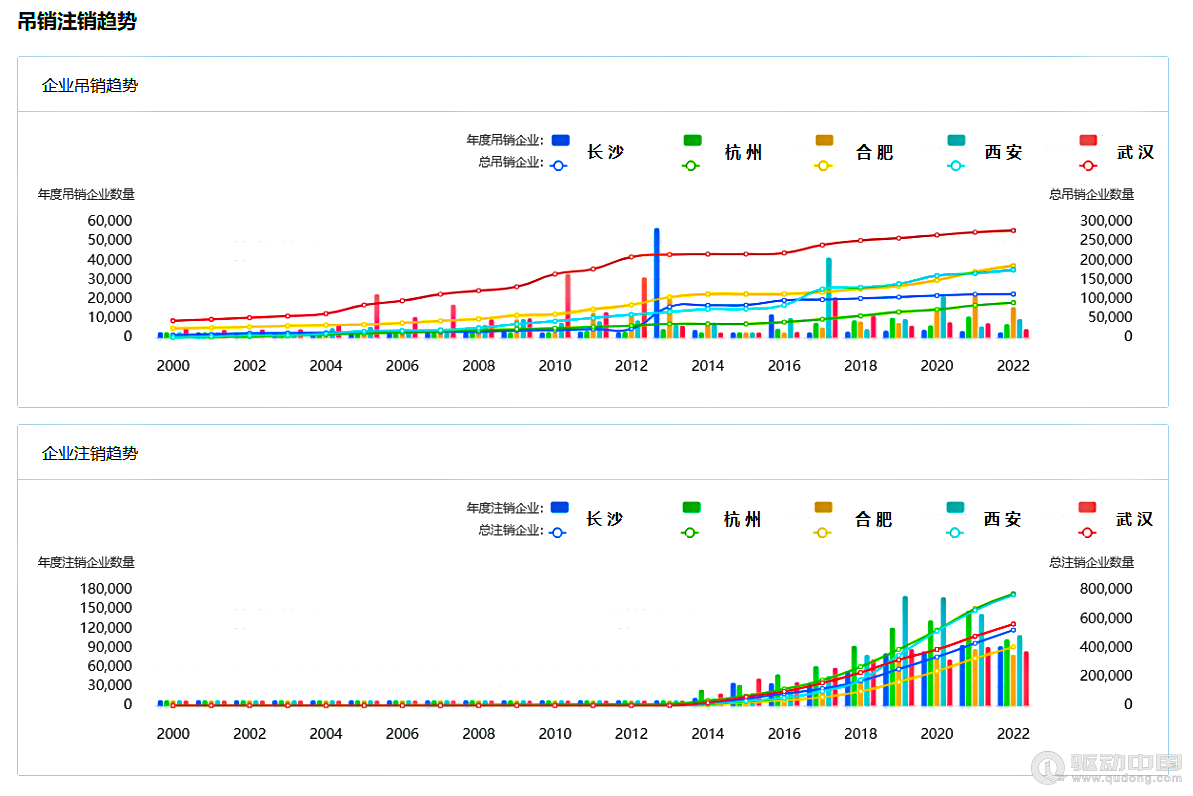Toggle 长沙 blue bar legend in 吊销 chart
The image size is (1193, 796).
[561, 141]
